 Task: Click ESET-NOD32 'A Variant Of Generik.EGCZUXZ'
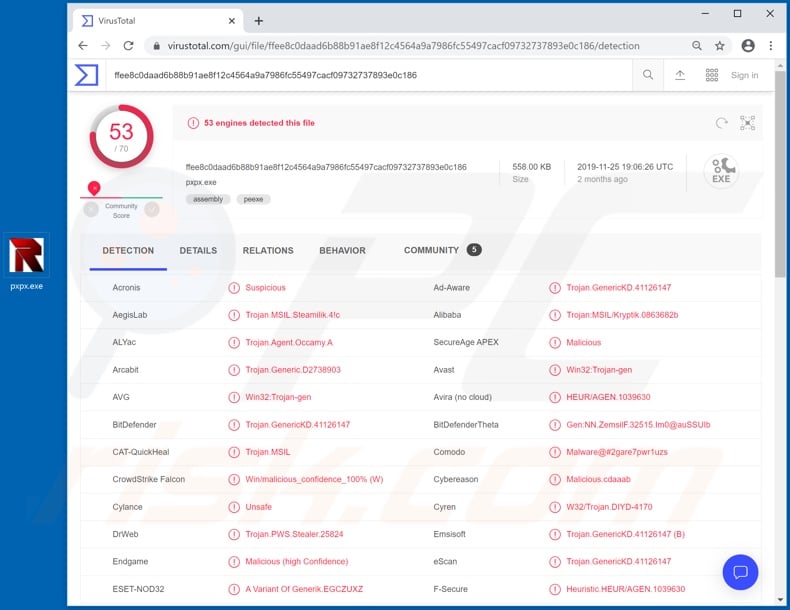(304, 589)
